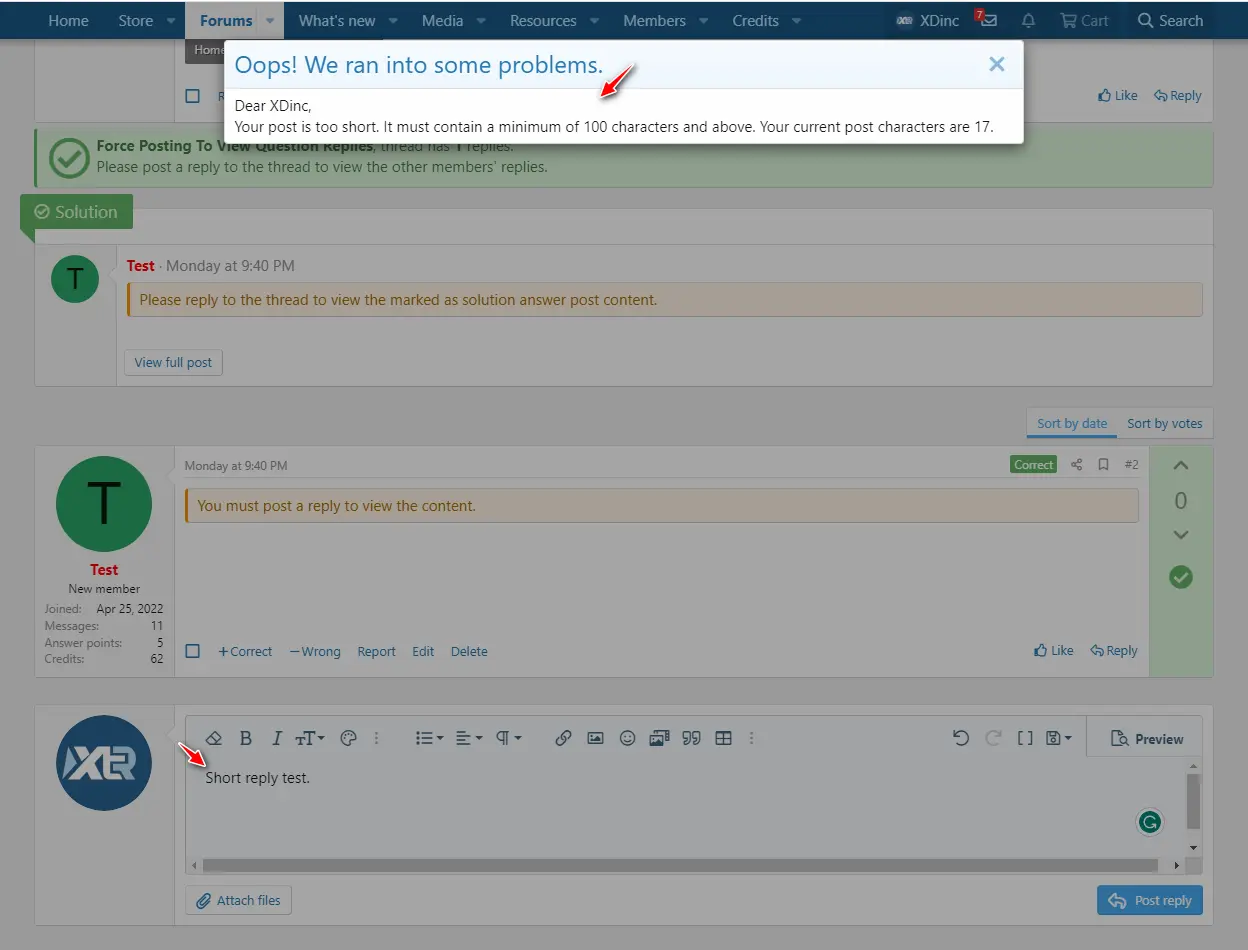Expand the Members menu arrow
The height and width of the screenshot is (950, 1248).
704,20
